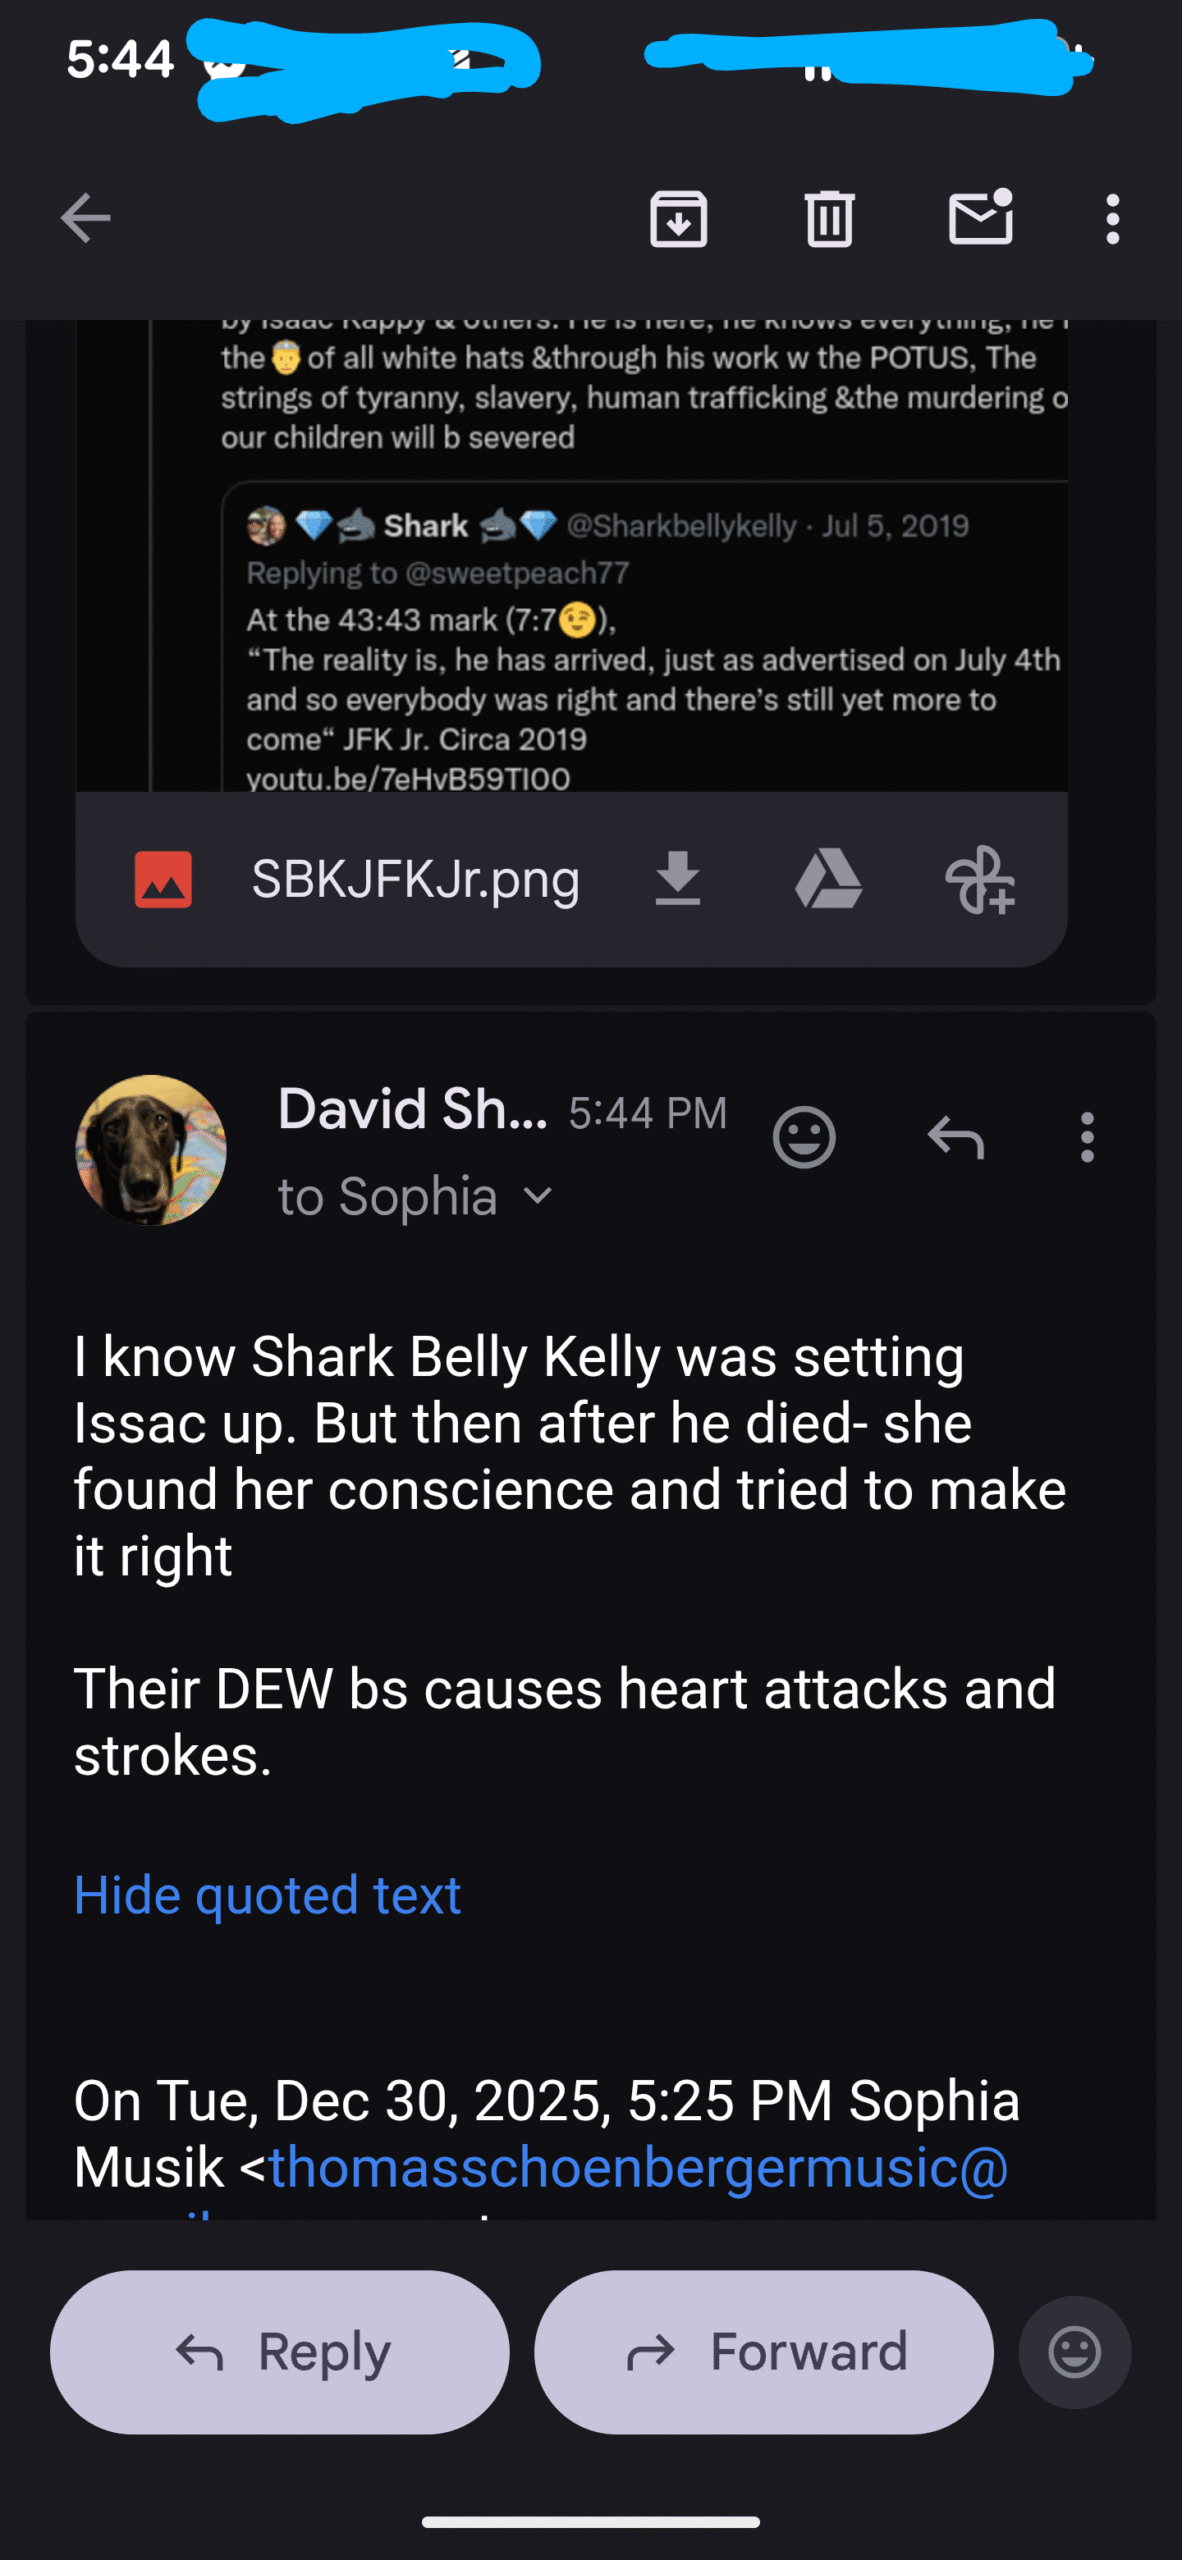Archive this email conversation

678,218
